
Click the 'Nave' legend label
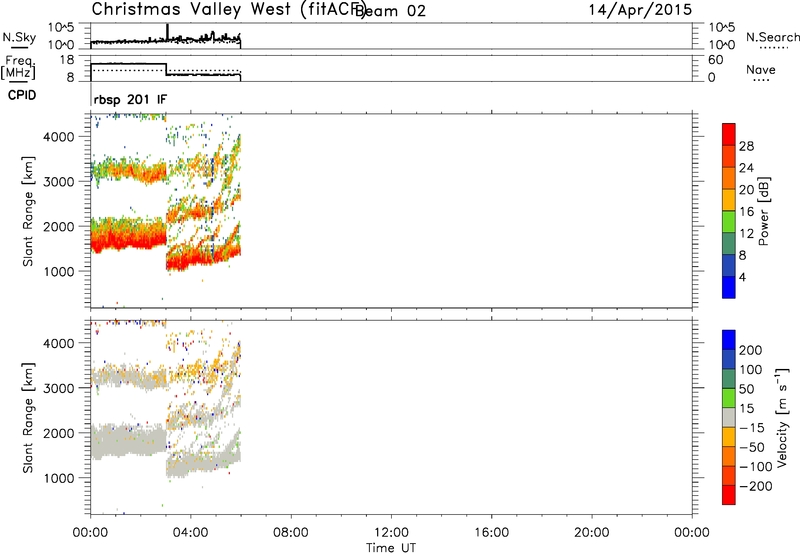(761, 69)
